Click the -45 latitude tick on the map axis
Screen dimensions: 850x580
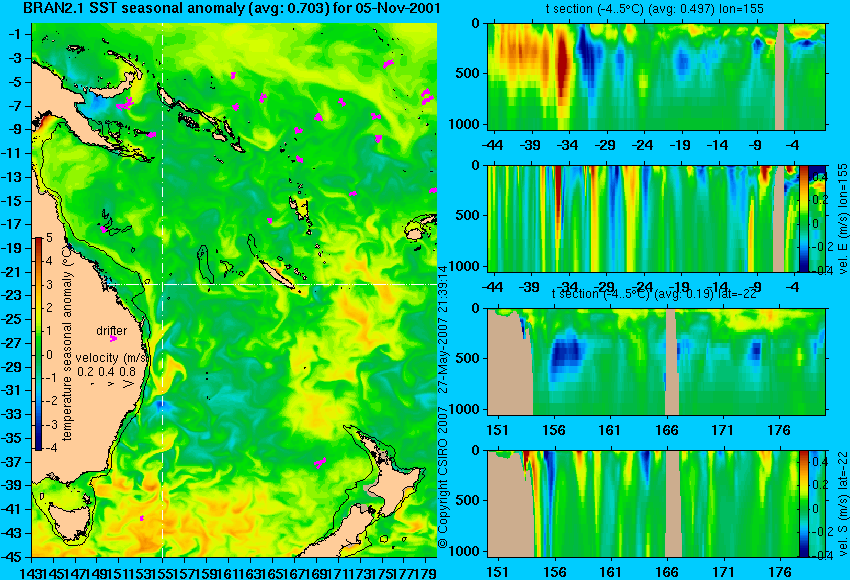pyautogui.click(x=10, y=557)
